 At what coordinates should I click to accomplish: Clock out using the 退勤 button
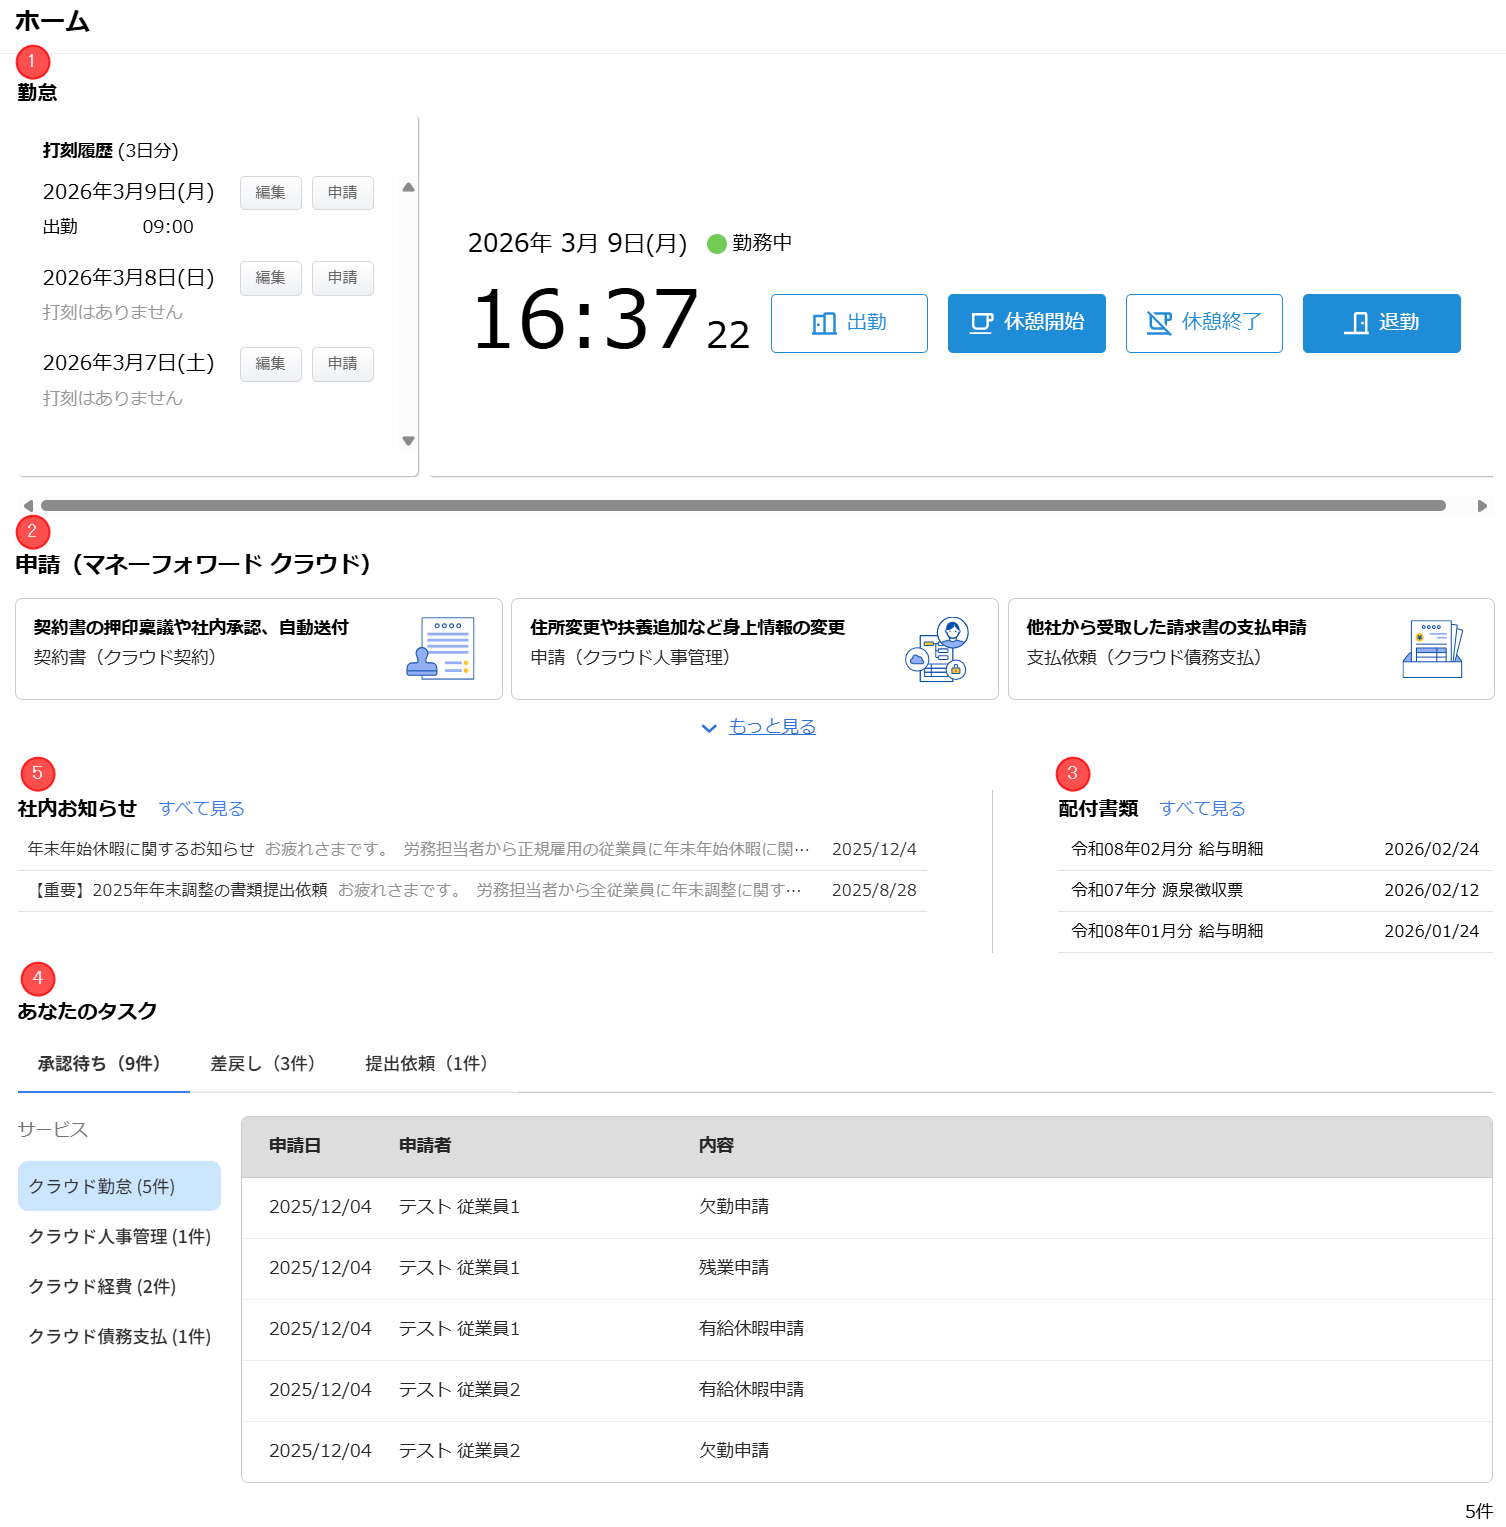(x=1381, y=323)
